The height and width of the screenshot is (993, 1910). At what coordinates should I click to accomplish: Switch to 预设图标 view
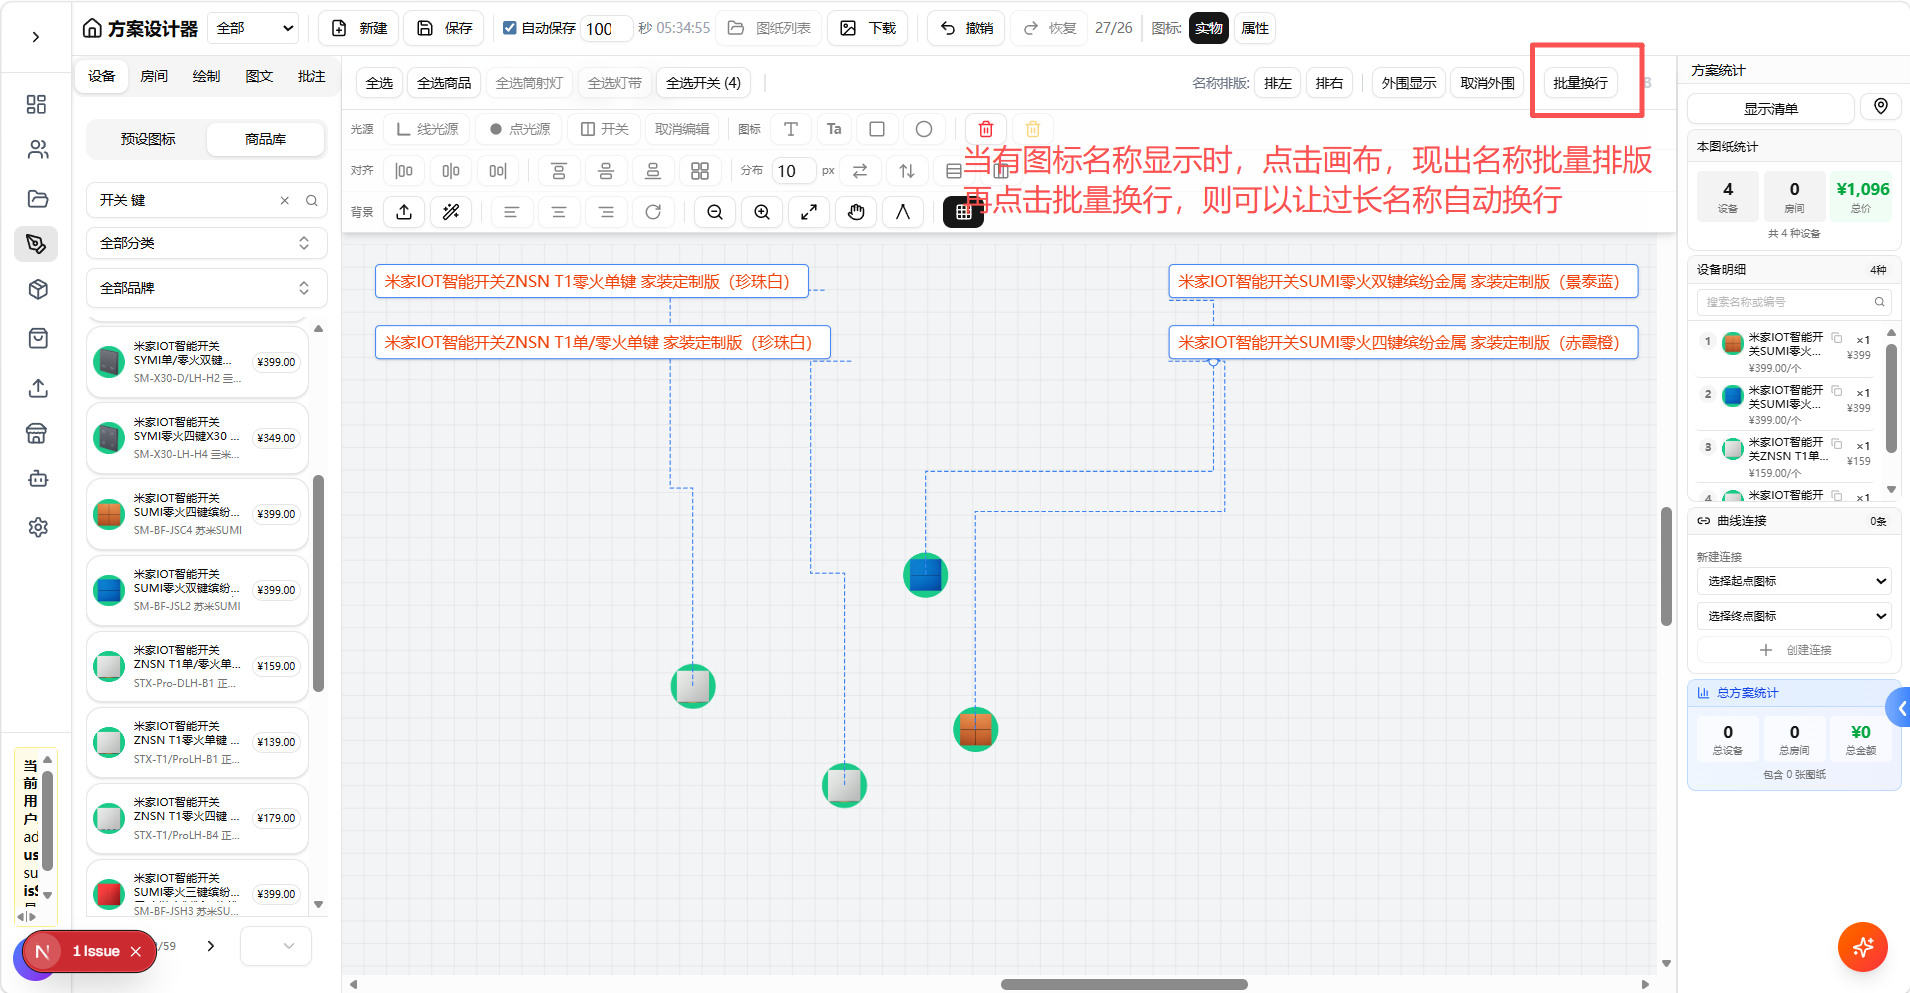148,139
